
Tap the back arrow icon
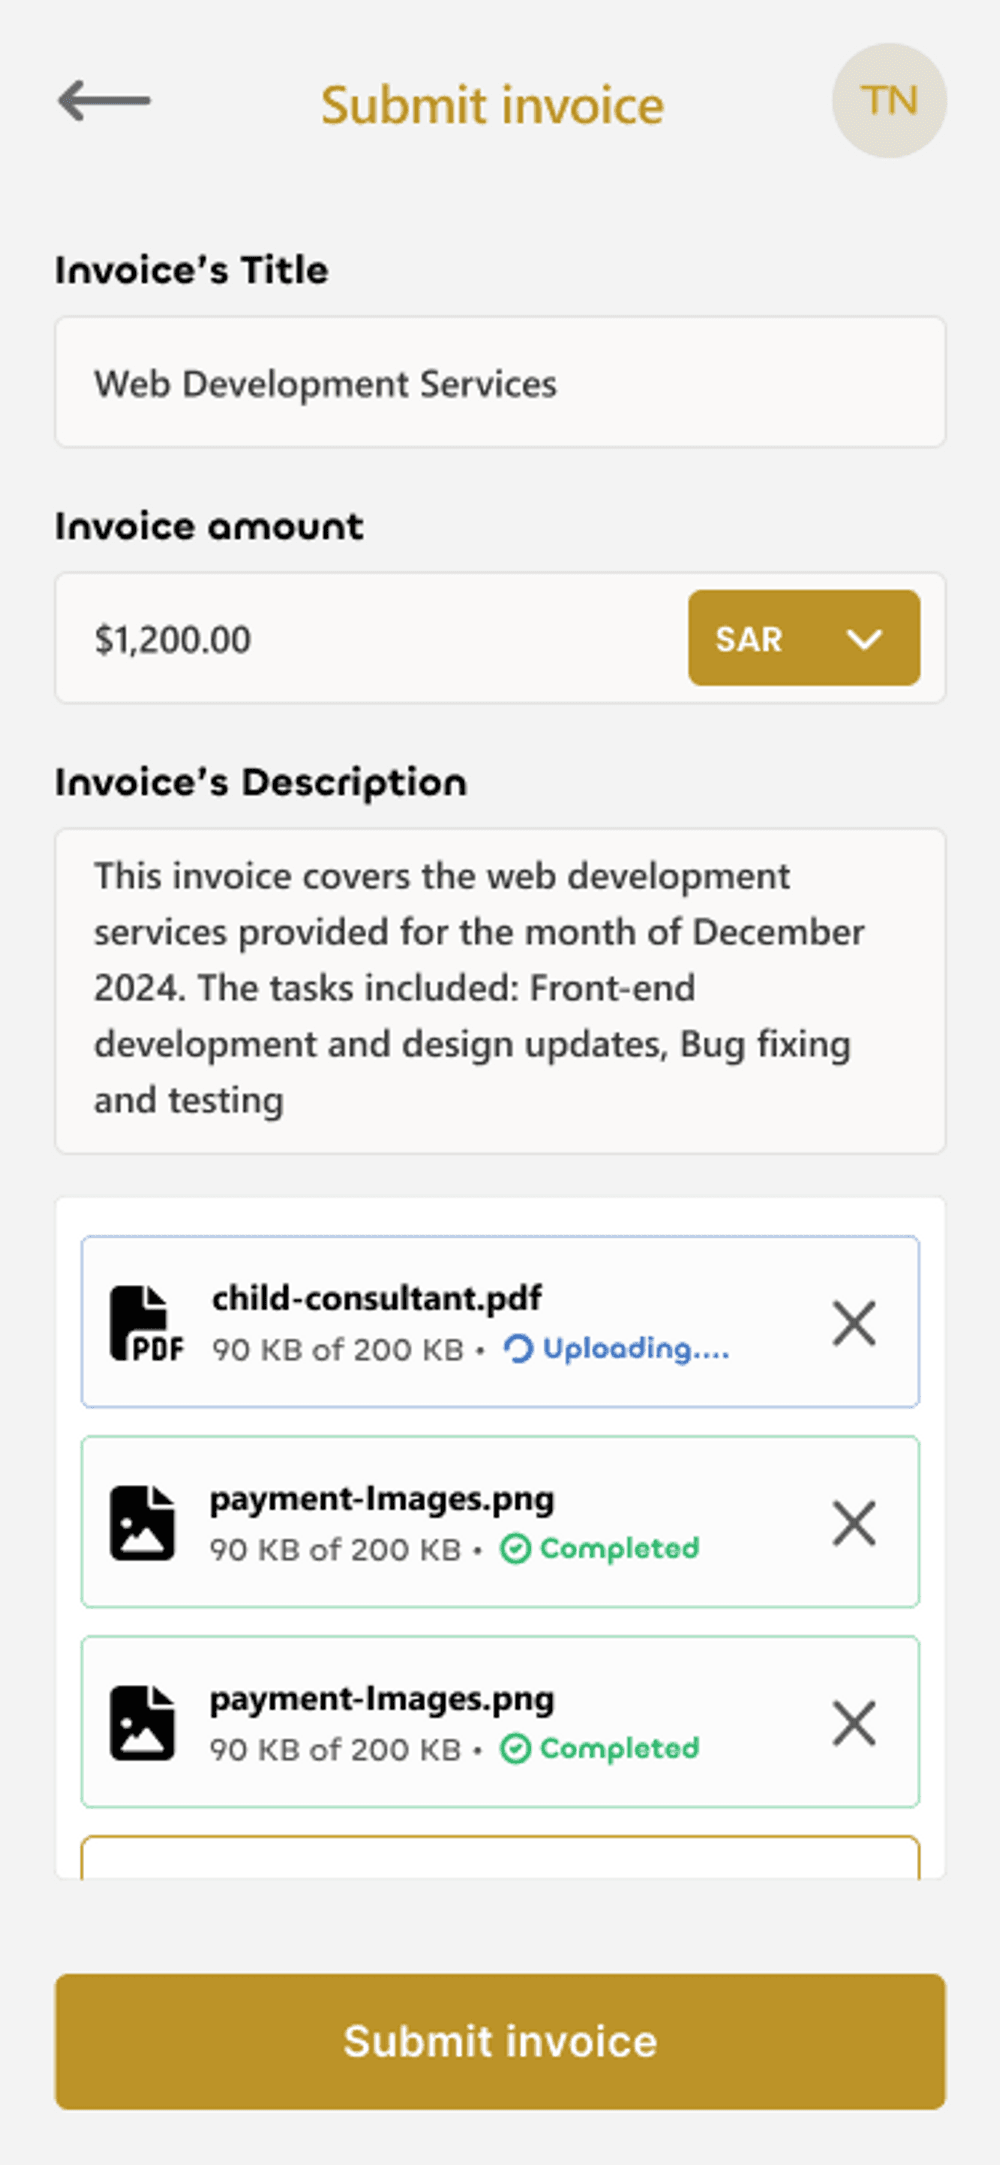point(104,101)
